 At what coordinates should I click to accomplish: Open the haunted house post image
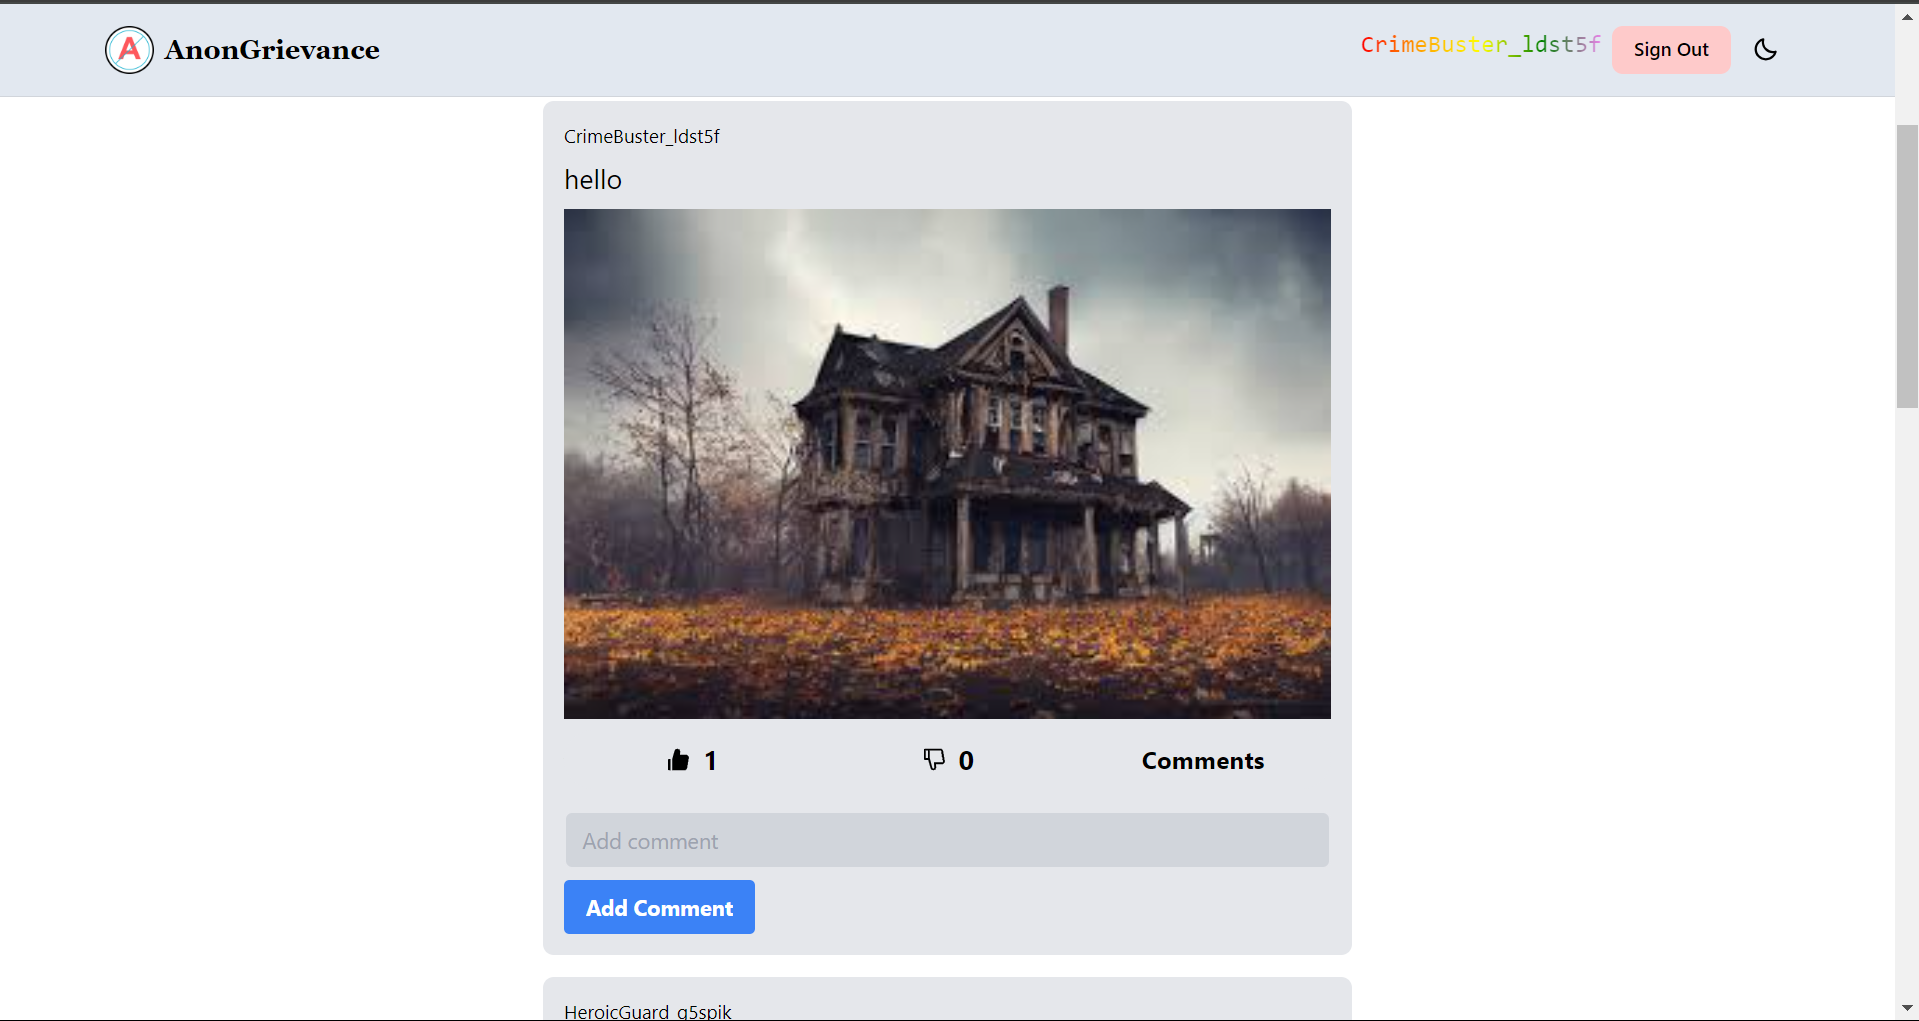pyautogui.click(x=946, y=463)
